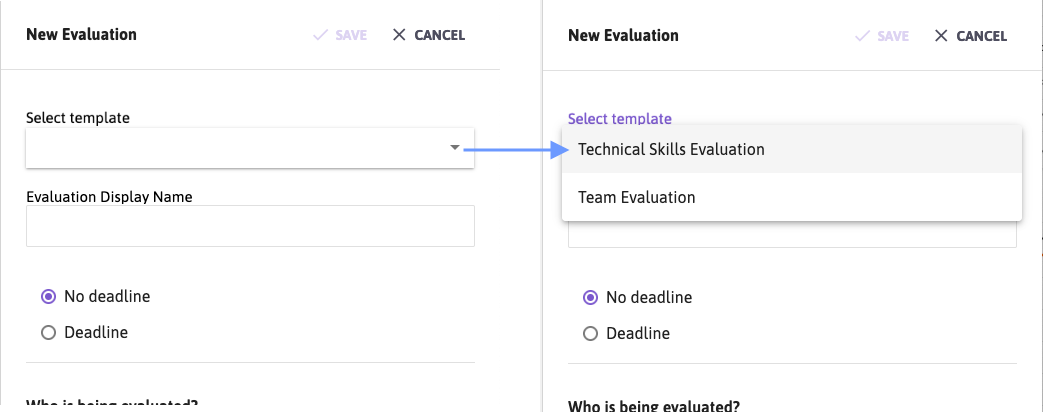
Task: Select Deadline radio in right panel
Action: [591, 333]
